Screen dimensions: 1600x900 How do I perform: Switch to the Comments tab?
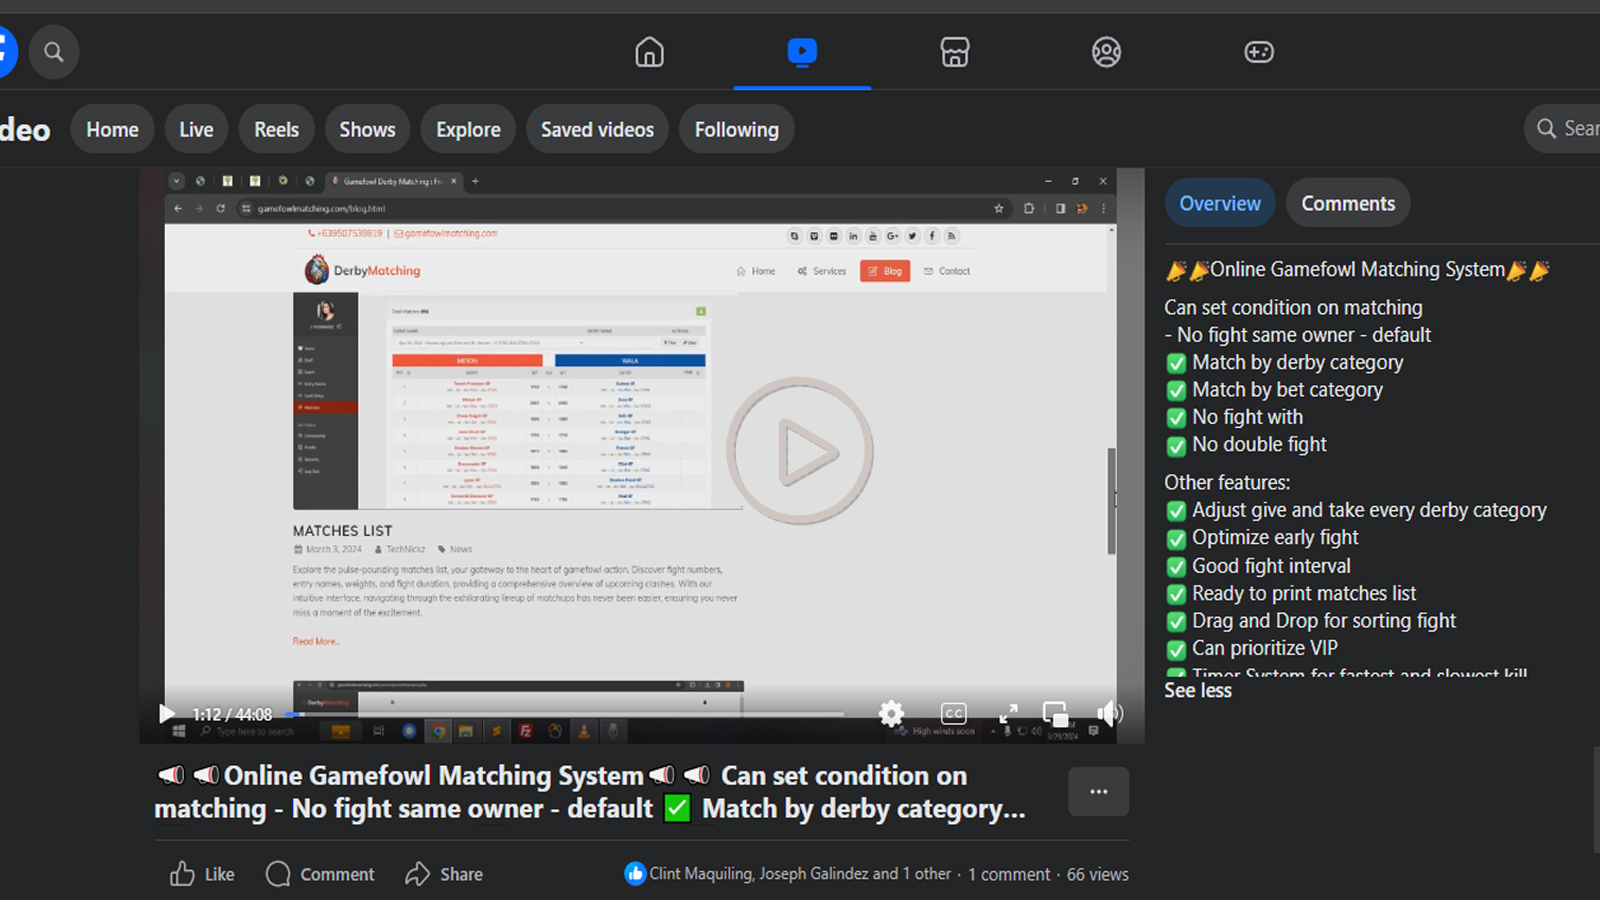point(1347,204)
